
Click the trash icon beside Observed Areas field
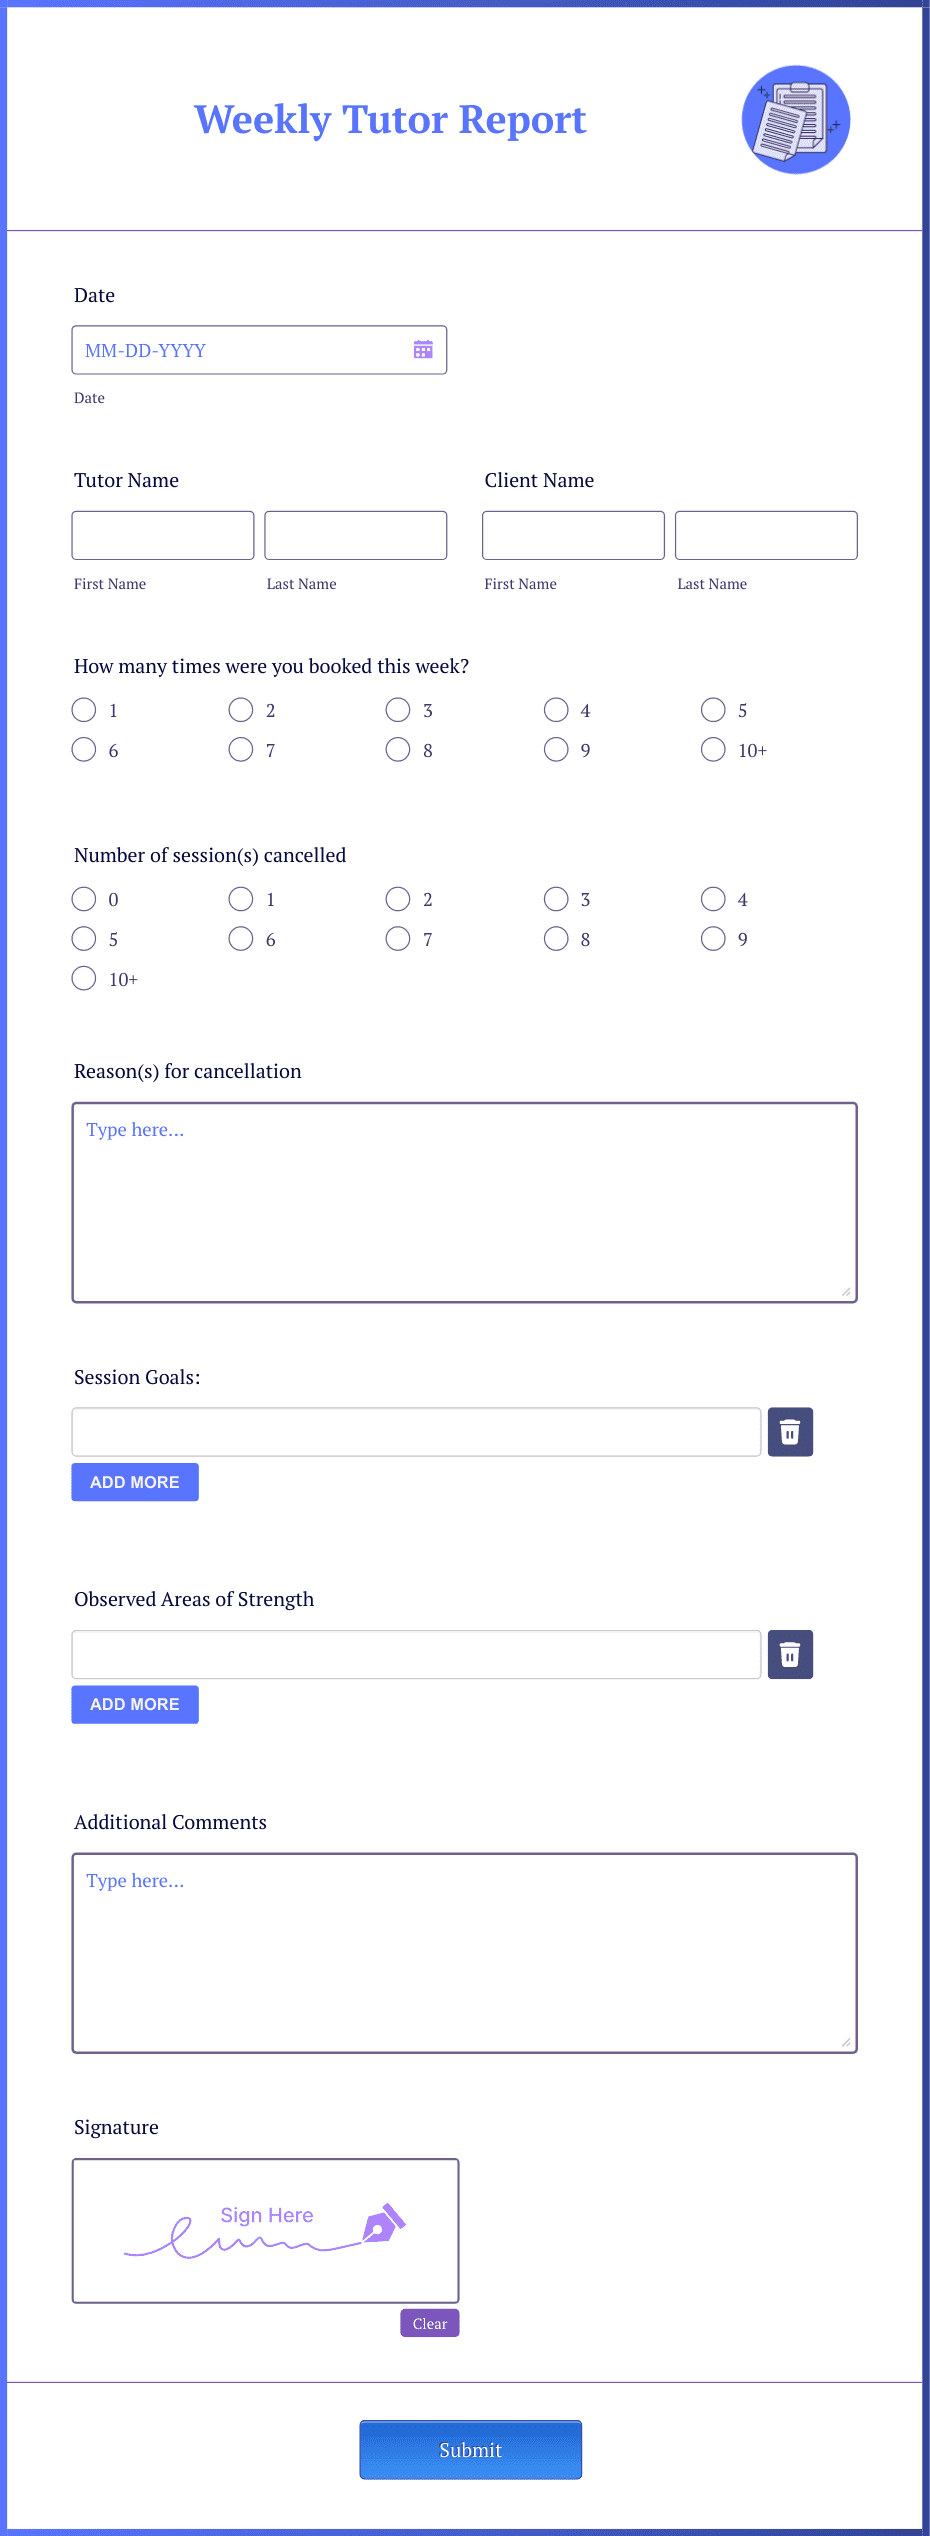[789, 1655]
